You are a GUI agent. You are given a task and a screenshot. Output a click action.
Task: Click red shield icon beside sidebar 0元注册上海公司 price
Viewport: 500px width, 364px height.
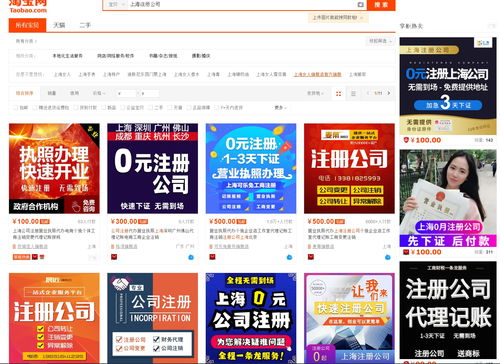click(406, 140)
